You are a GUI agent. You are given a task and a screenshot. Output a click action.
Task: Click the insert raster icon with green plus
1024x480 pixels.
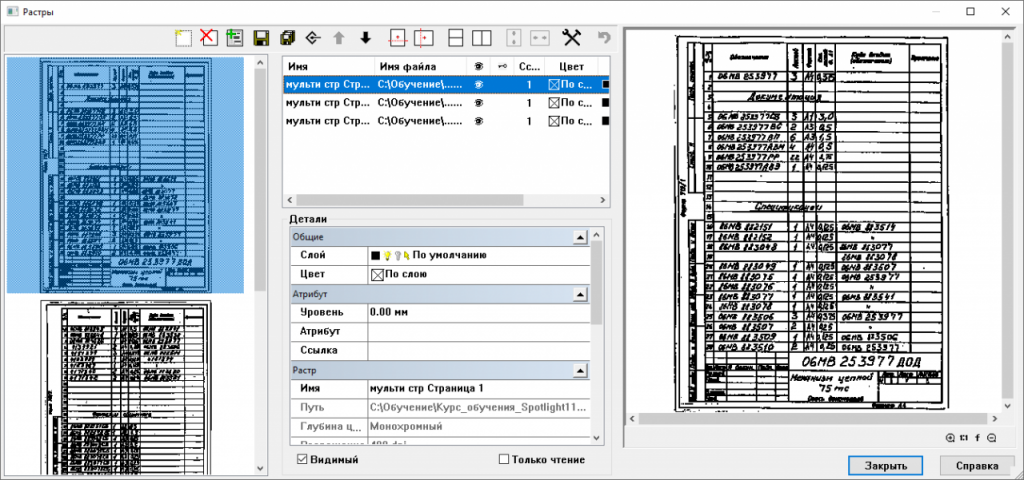coord(234,37)
